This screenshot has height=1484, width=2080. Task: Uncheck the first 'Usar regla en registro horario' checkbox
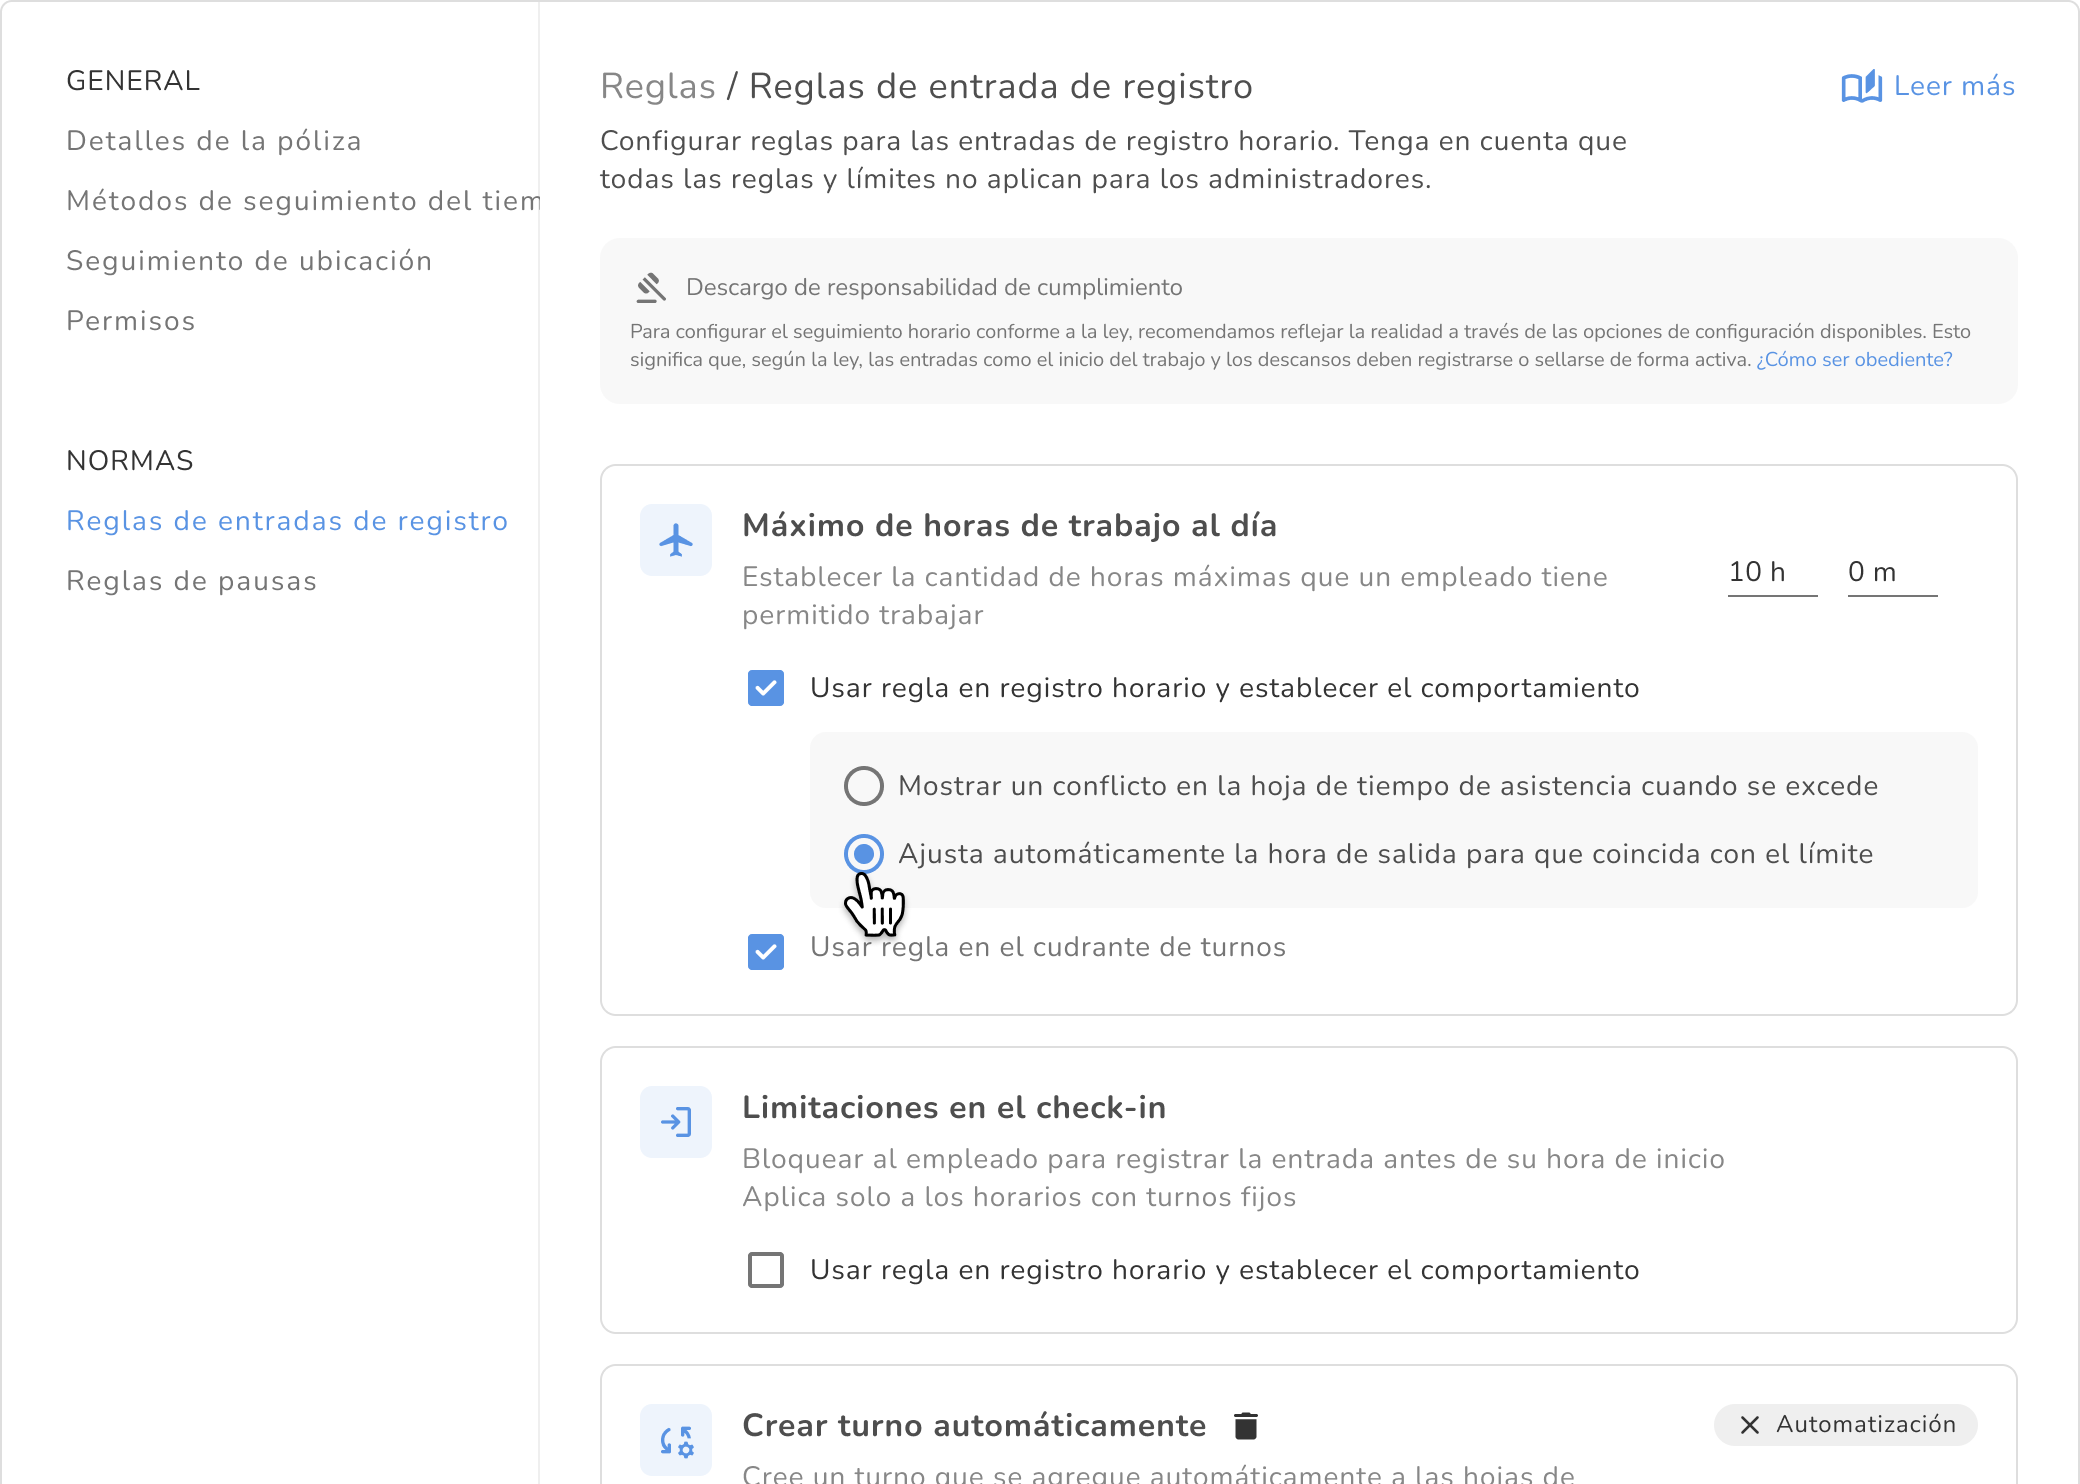pyautogui.click(x=766, y=688)
